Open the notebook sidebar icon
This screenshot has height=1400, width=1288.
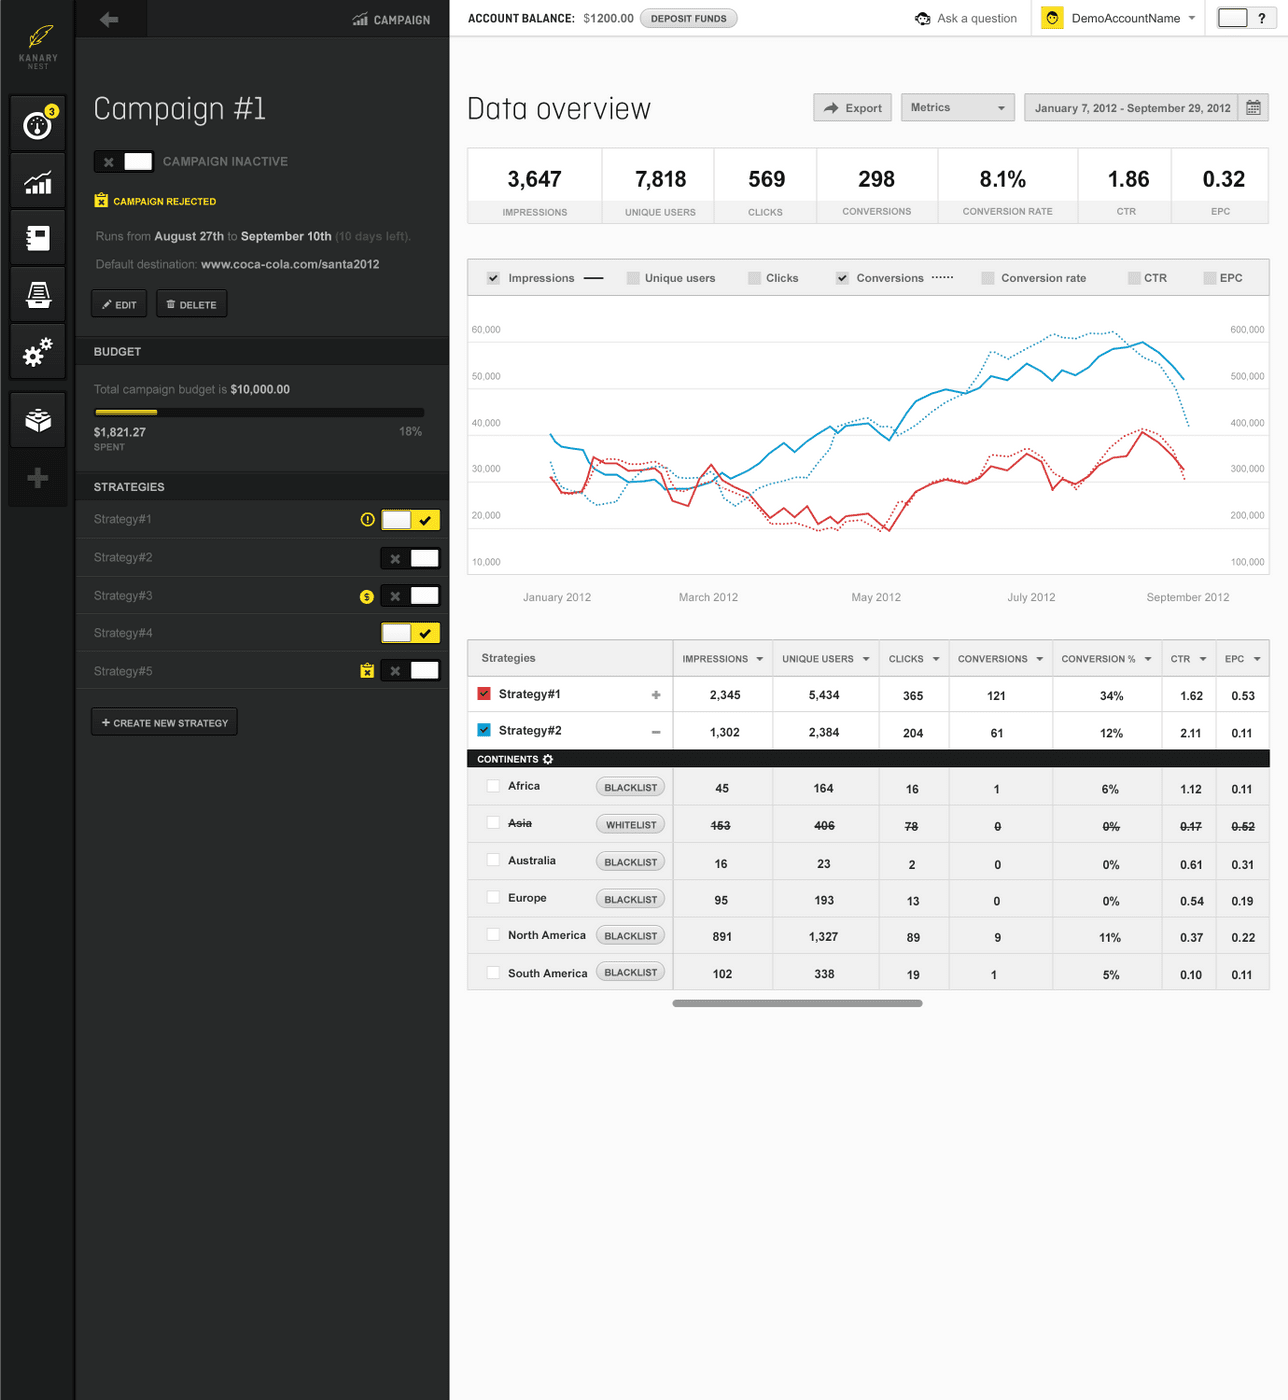coord(38,238)
